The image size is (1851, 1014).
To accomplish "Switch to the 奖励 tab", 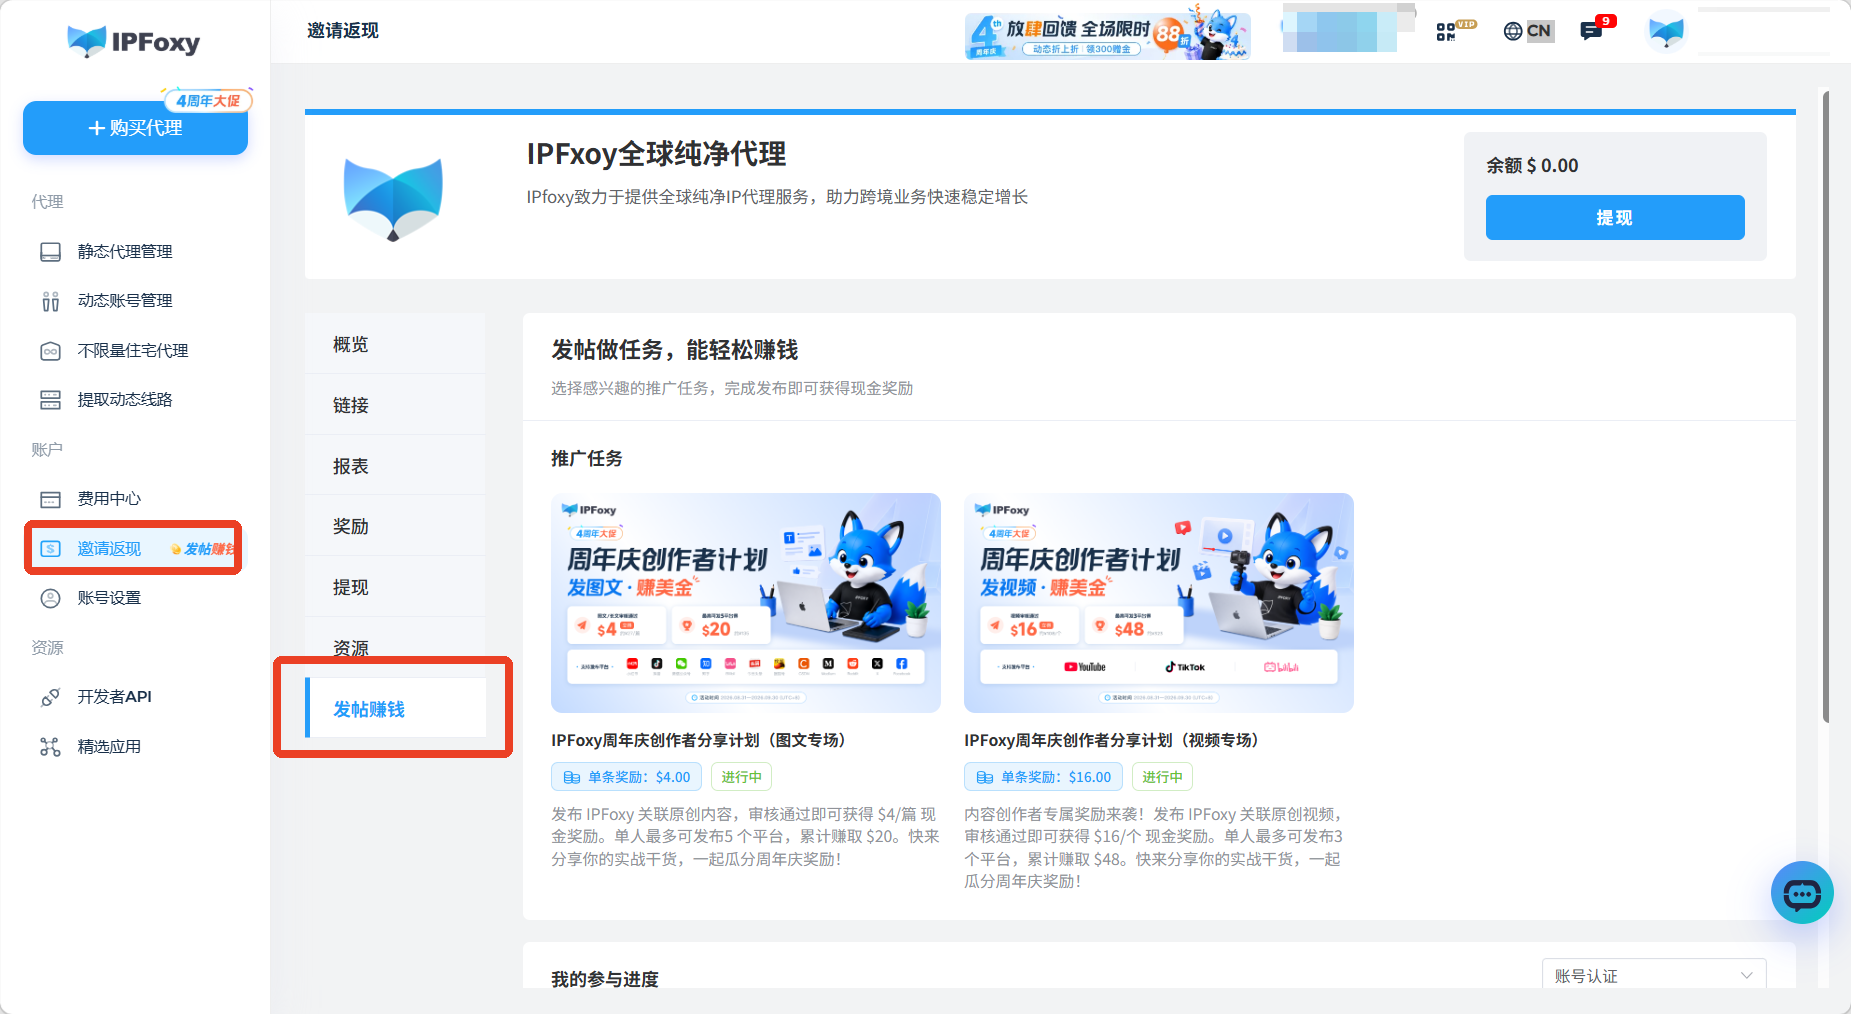I will click(x=395, y=526).
